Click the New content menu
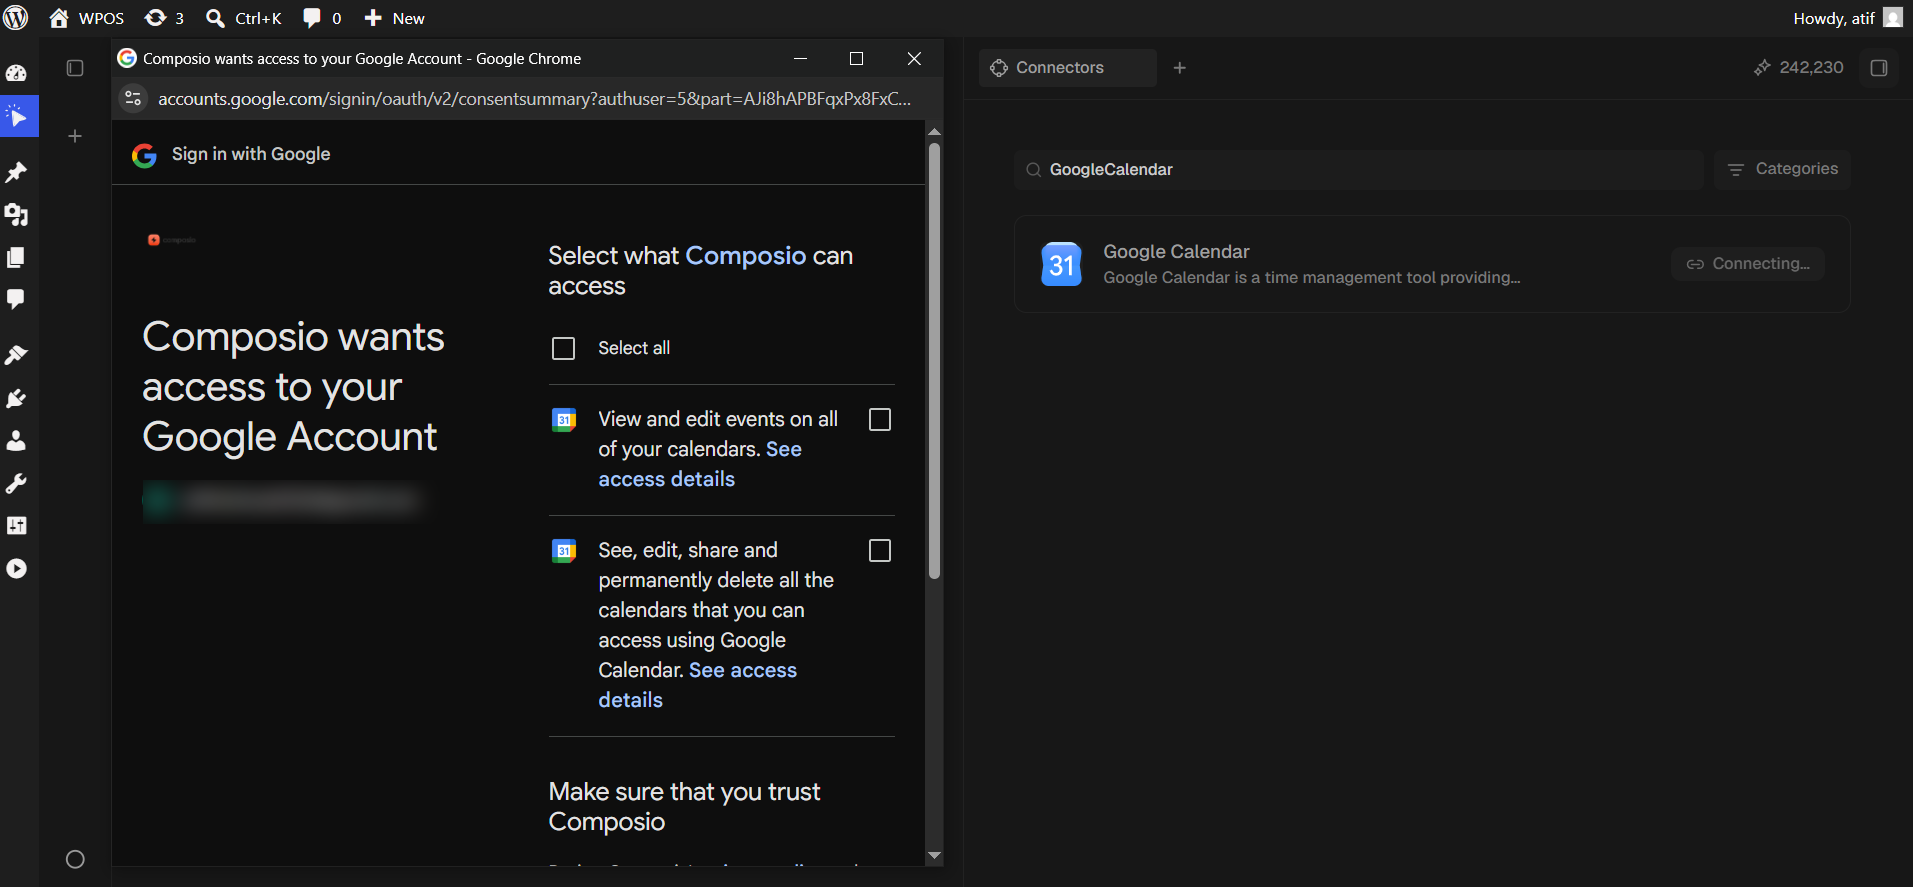The height and width of the screenshot is (887, 1913). click(394, 18)
